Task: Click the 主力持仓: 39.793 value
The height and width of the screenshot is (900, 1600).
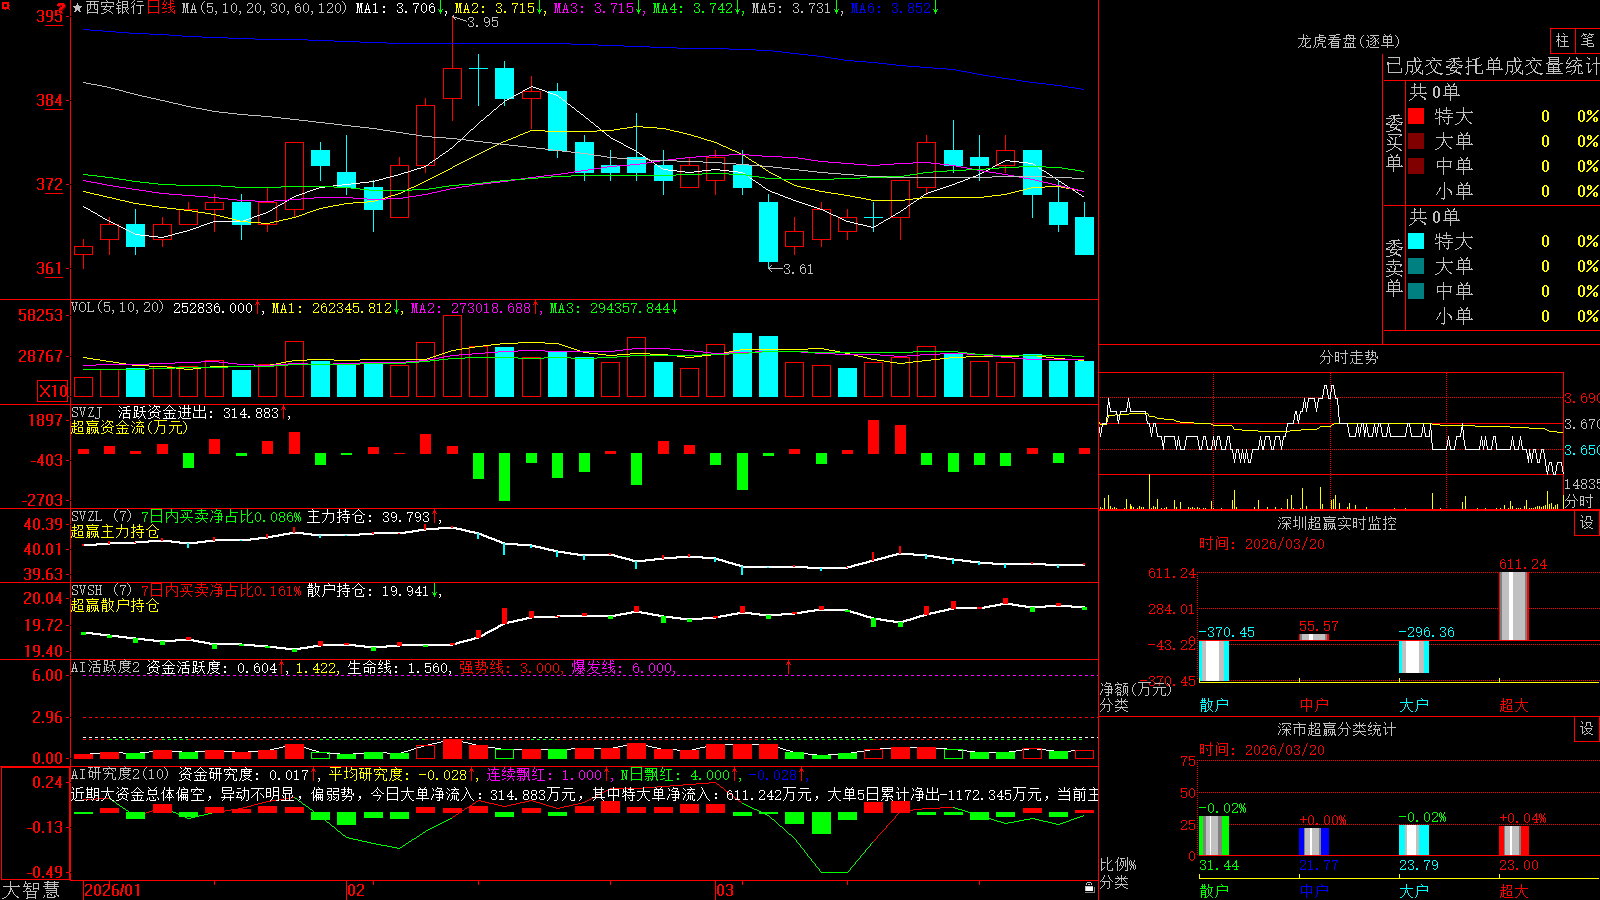Action: (x=368, y=517)
